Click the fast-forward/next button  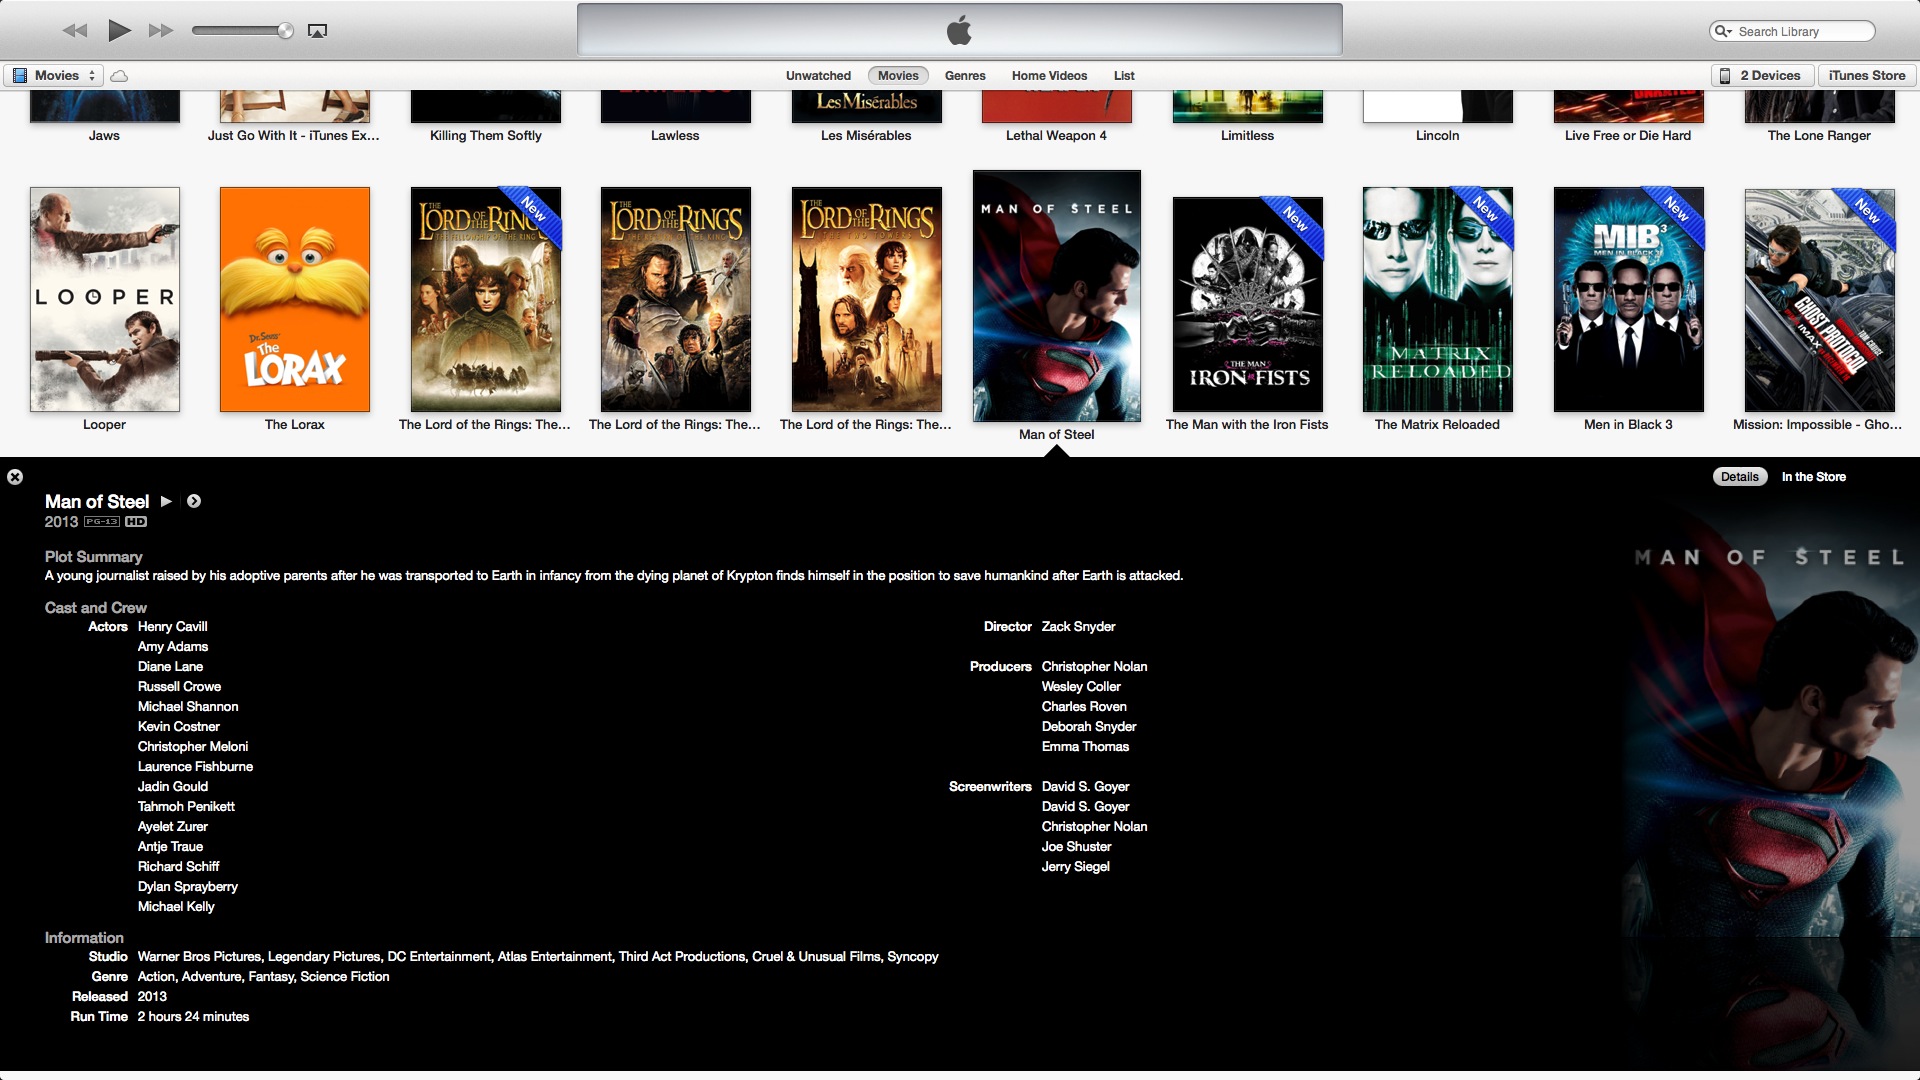161,31
